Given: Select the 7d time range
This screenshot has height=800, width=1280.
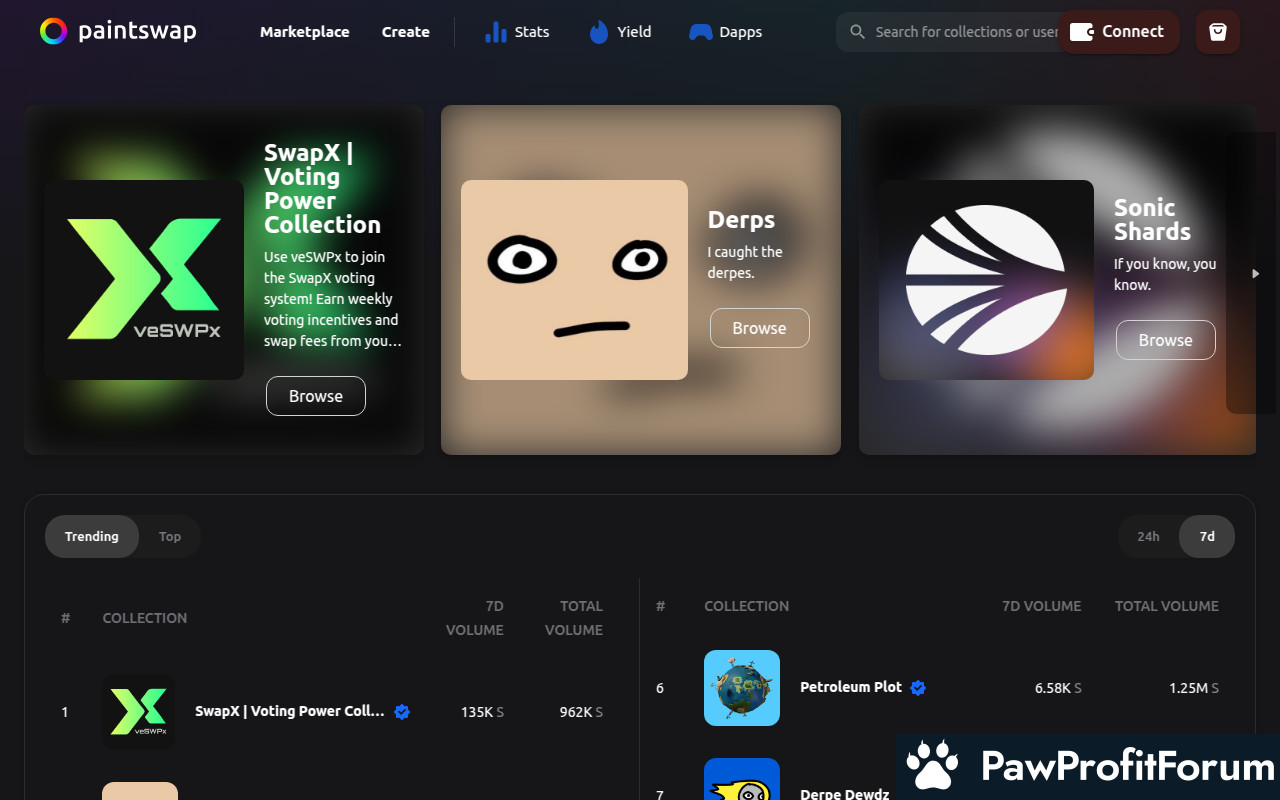Looking at the screenshot, I should (1207, 537).
